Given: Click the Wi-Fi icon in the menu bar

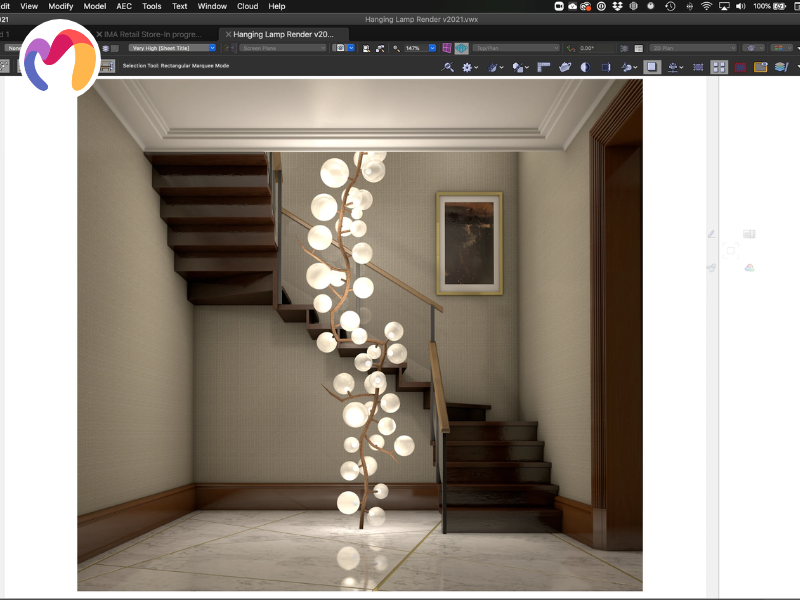Looking at the screenshot, I should coord(706,6).
